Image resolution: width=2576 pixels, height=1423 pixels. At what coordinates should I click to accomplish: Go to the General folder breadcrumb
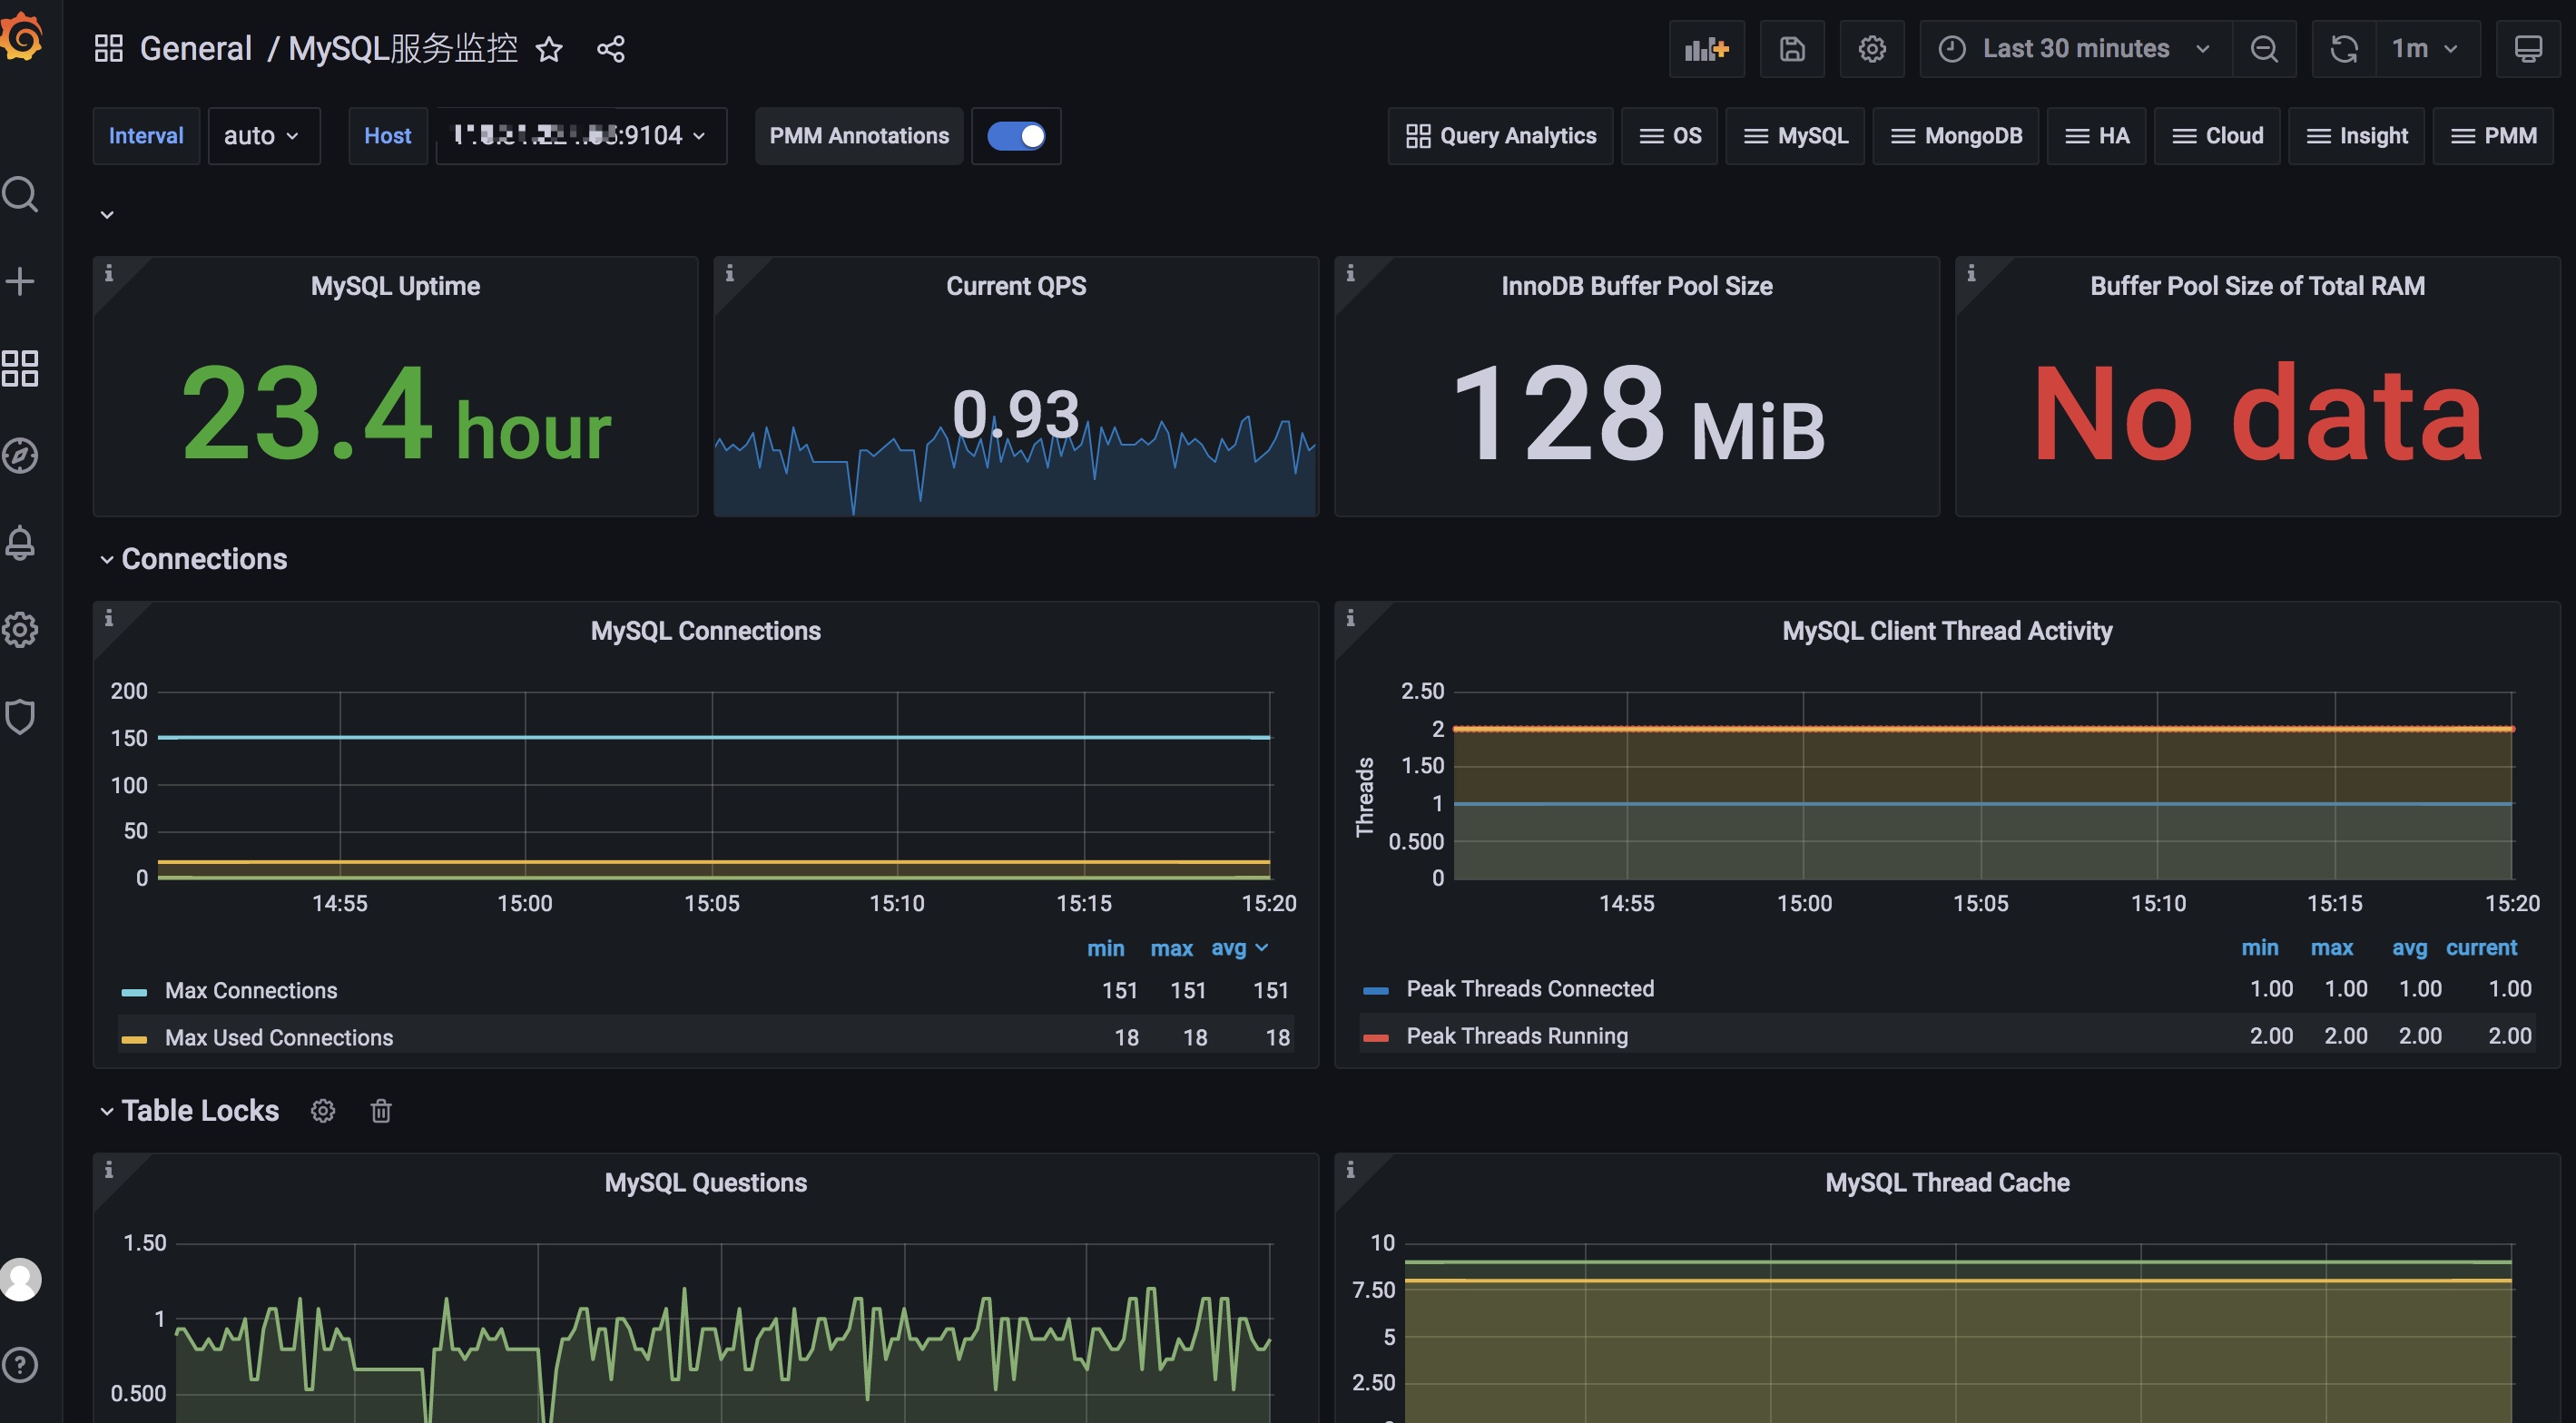(195, 48)
